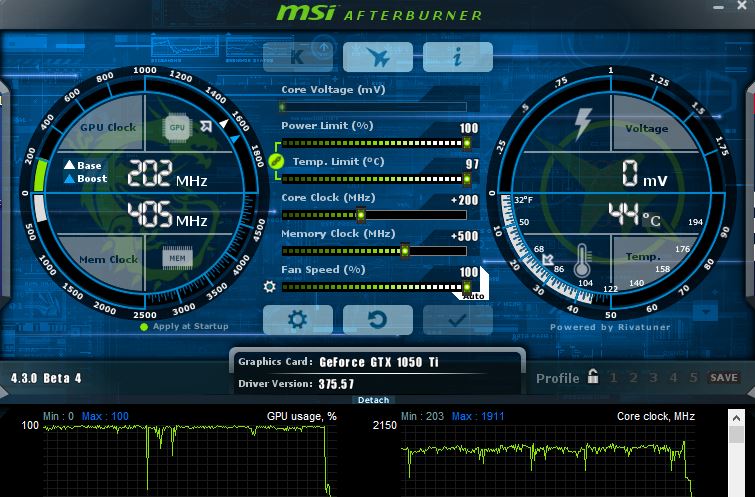Reset settings with the circular arrow button
The height and width of the screenshot is (497, 755).
pos(378,320)
